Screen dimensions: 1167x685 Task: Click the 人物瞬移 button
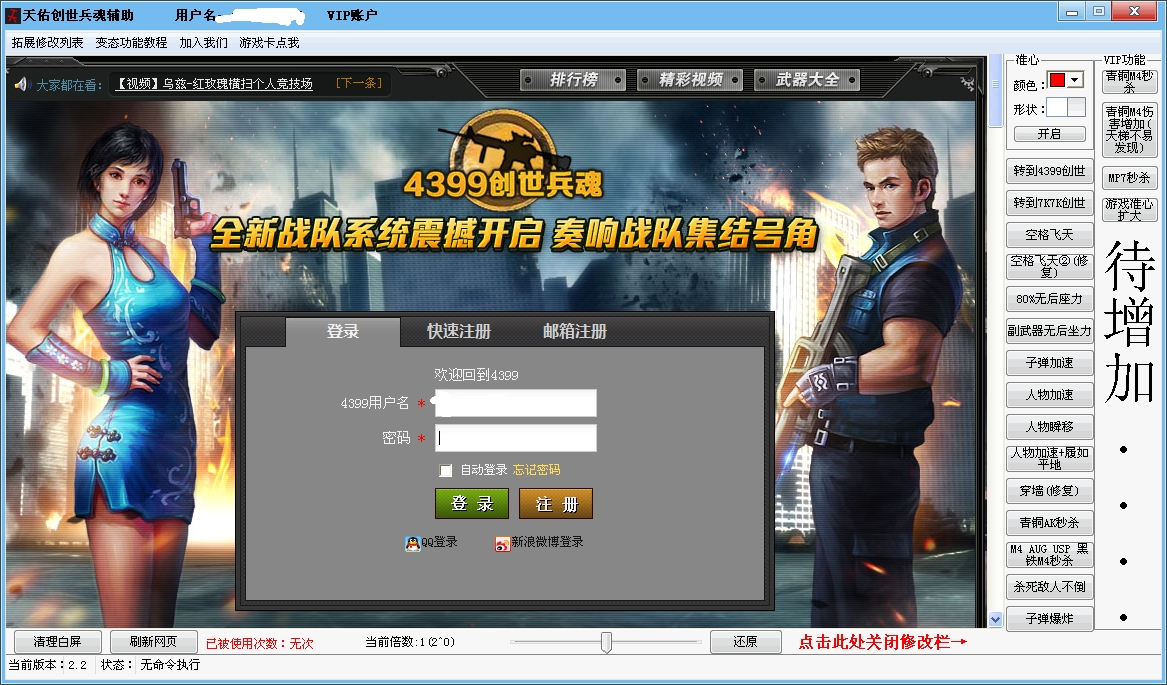coord(1049,427)
